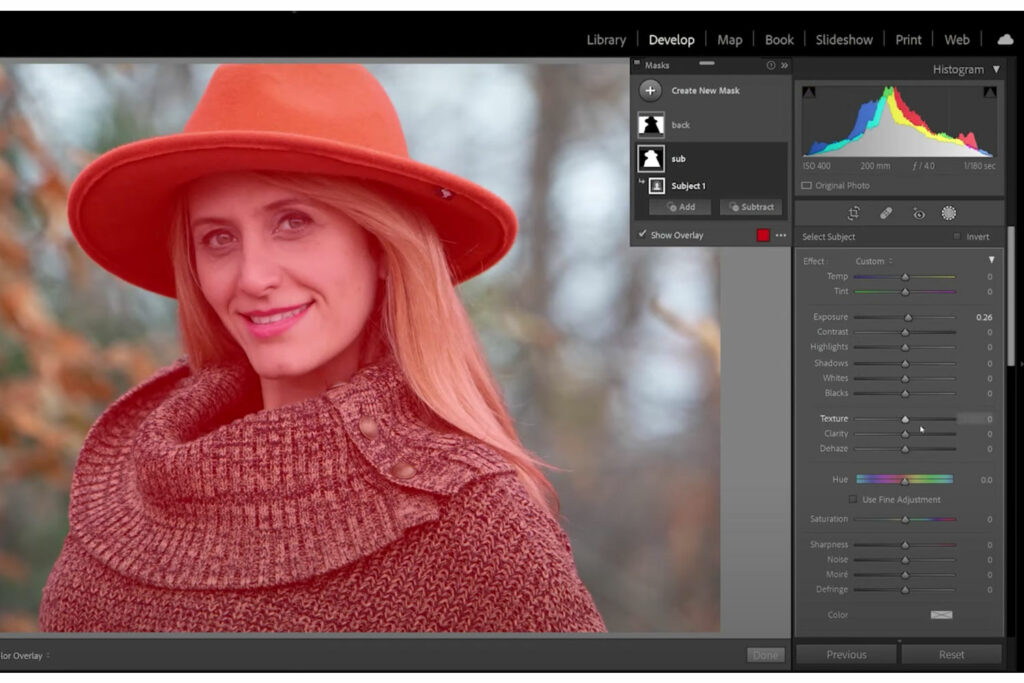Enable the Invert mask checkbox
1024x683 pixels.
957,237
